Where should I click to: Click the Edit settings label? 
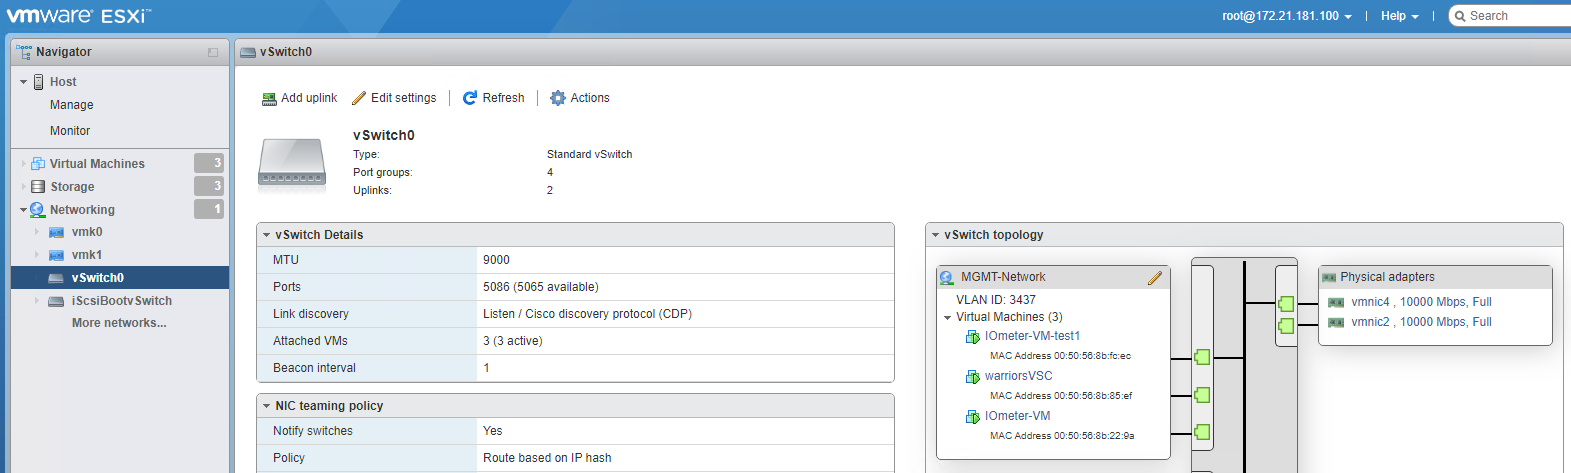pos(404,98)
